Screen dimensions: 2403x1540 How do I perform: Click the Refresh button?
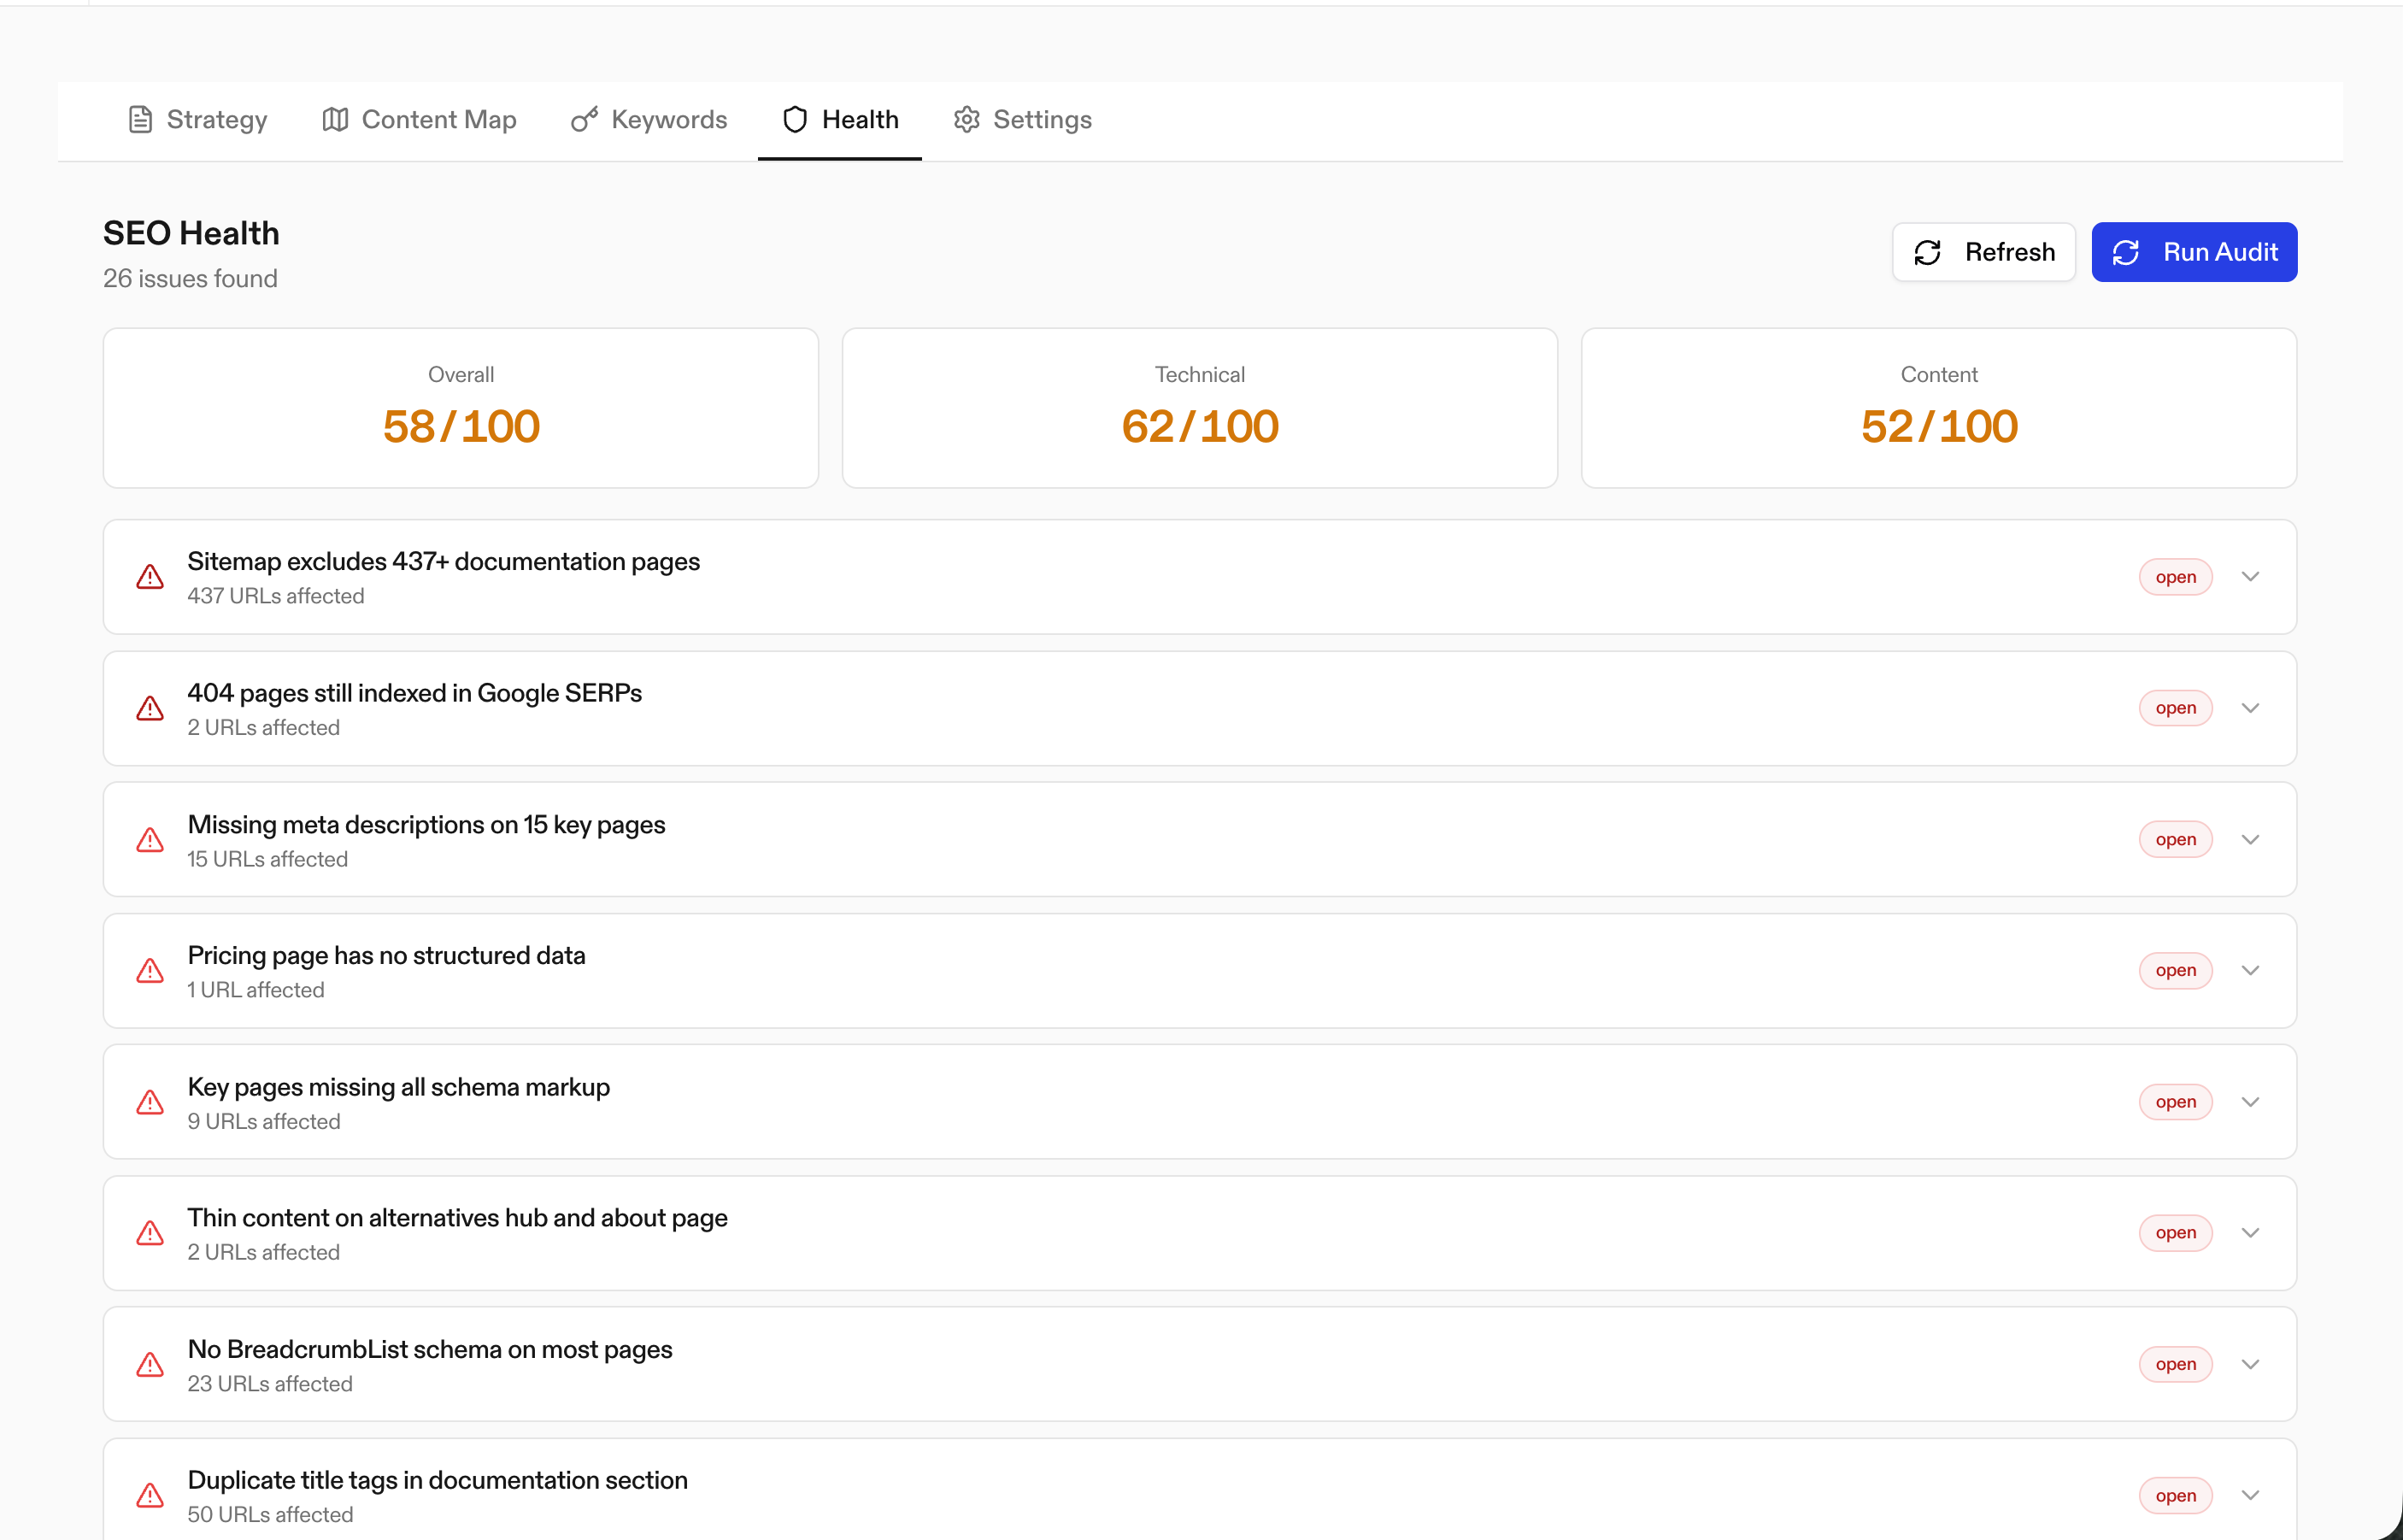tap(1983, 252)
